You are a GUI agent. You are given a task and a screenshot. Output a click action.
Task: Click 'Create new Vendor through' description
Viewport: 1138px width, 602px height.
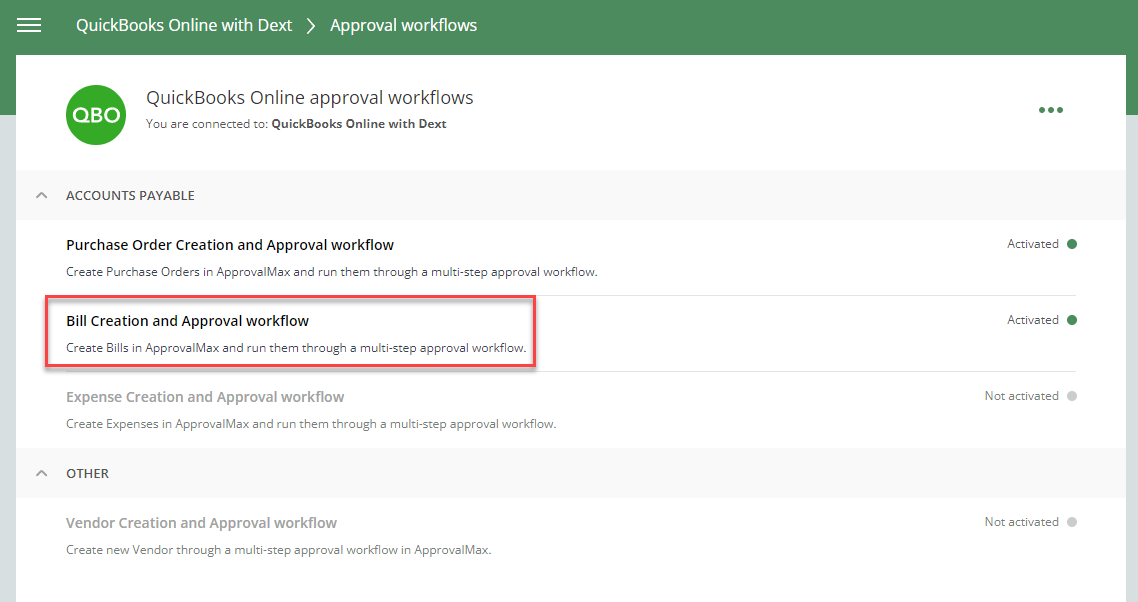279,550
